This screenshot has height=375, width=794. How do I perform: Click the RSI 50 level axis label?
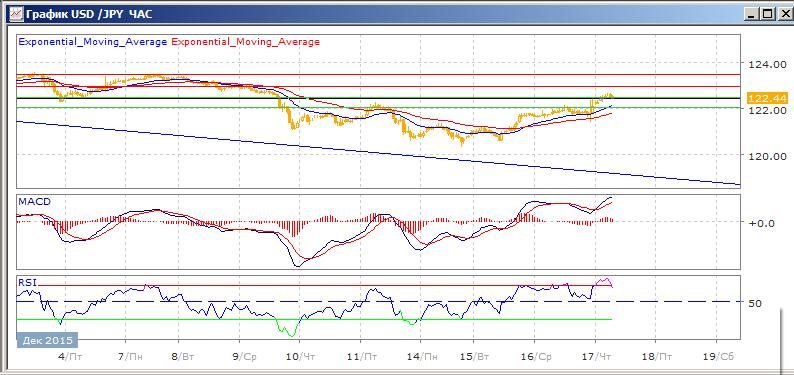[754, 303]
